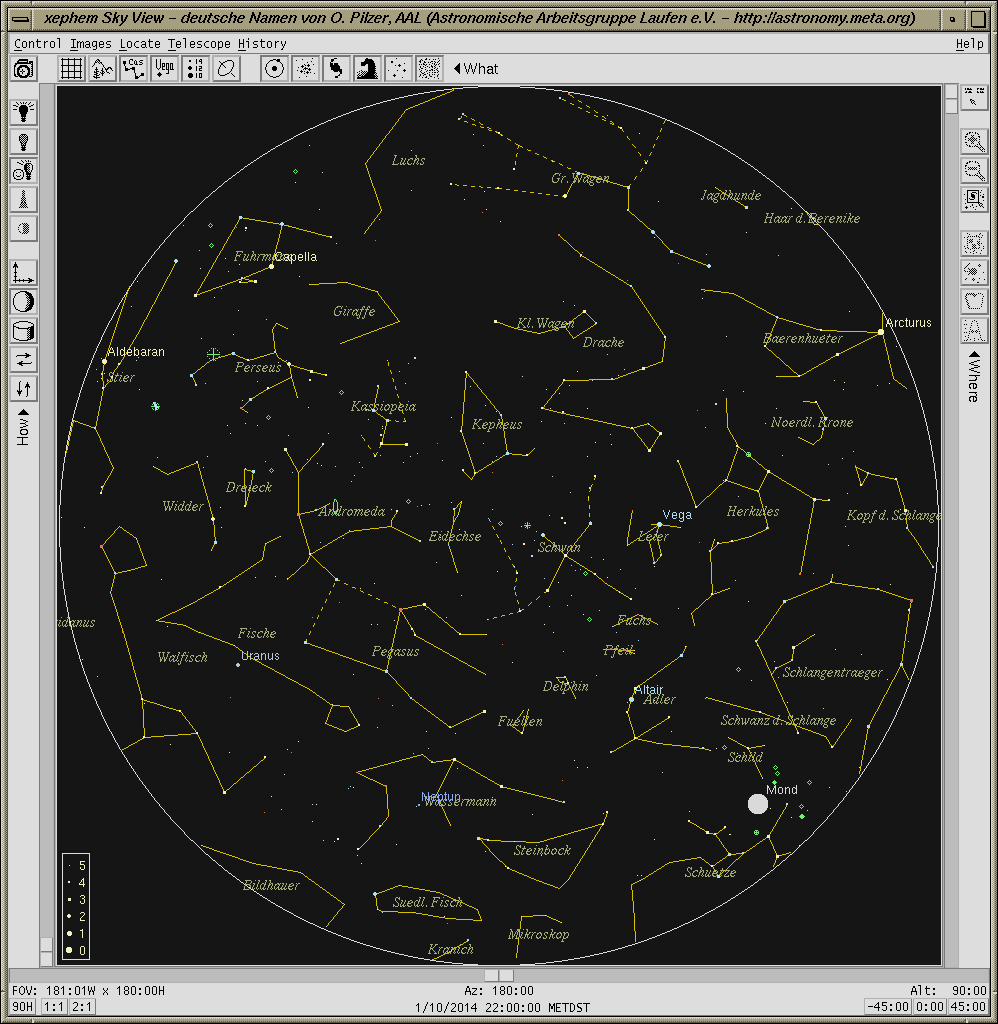Open the Help menu
This screenshot has width=998, height=1024.
point(969,44)
